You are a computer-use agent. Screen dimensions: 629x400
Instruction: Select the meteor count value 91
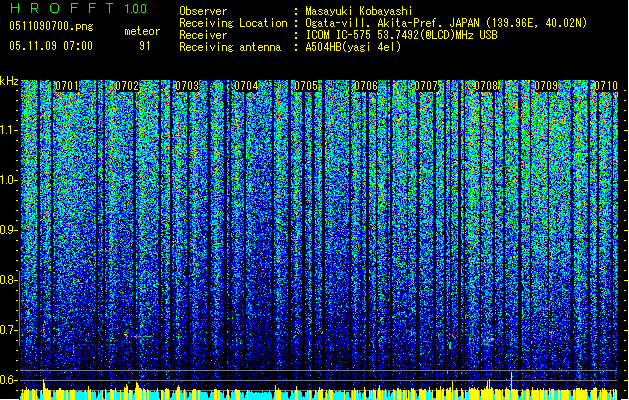point(145,46)
